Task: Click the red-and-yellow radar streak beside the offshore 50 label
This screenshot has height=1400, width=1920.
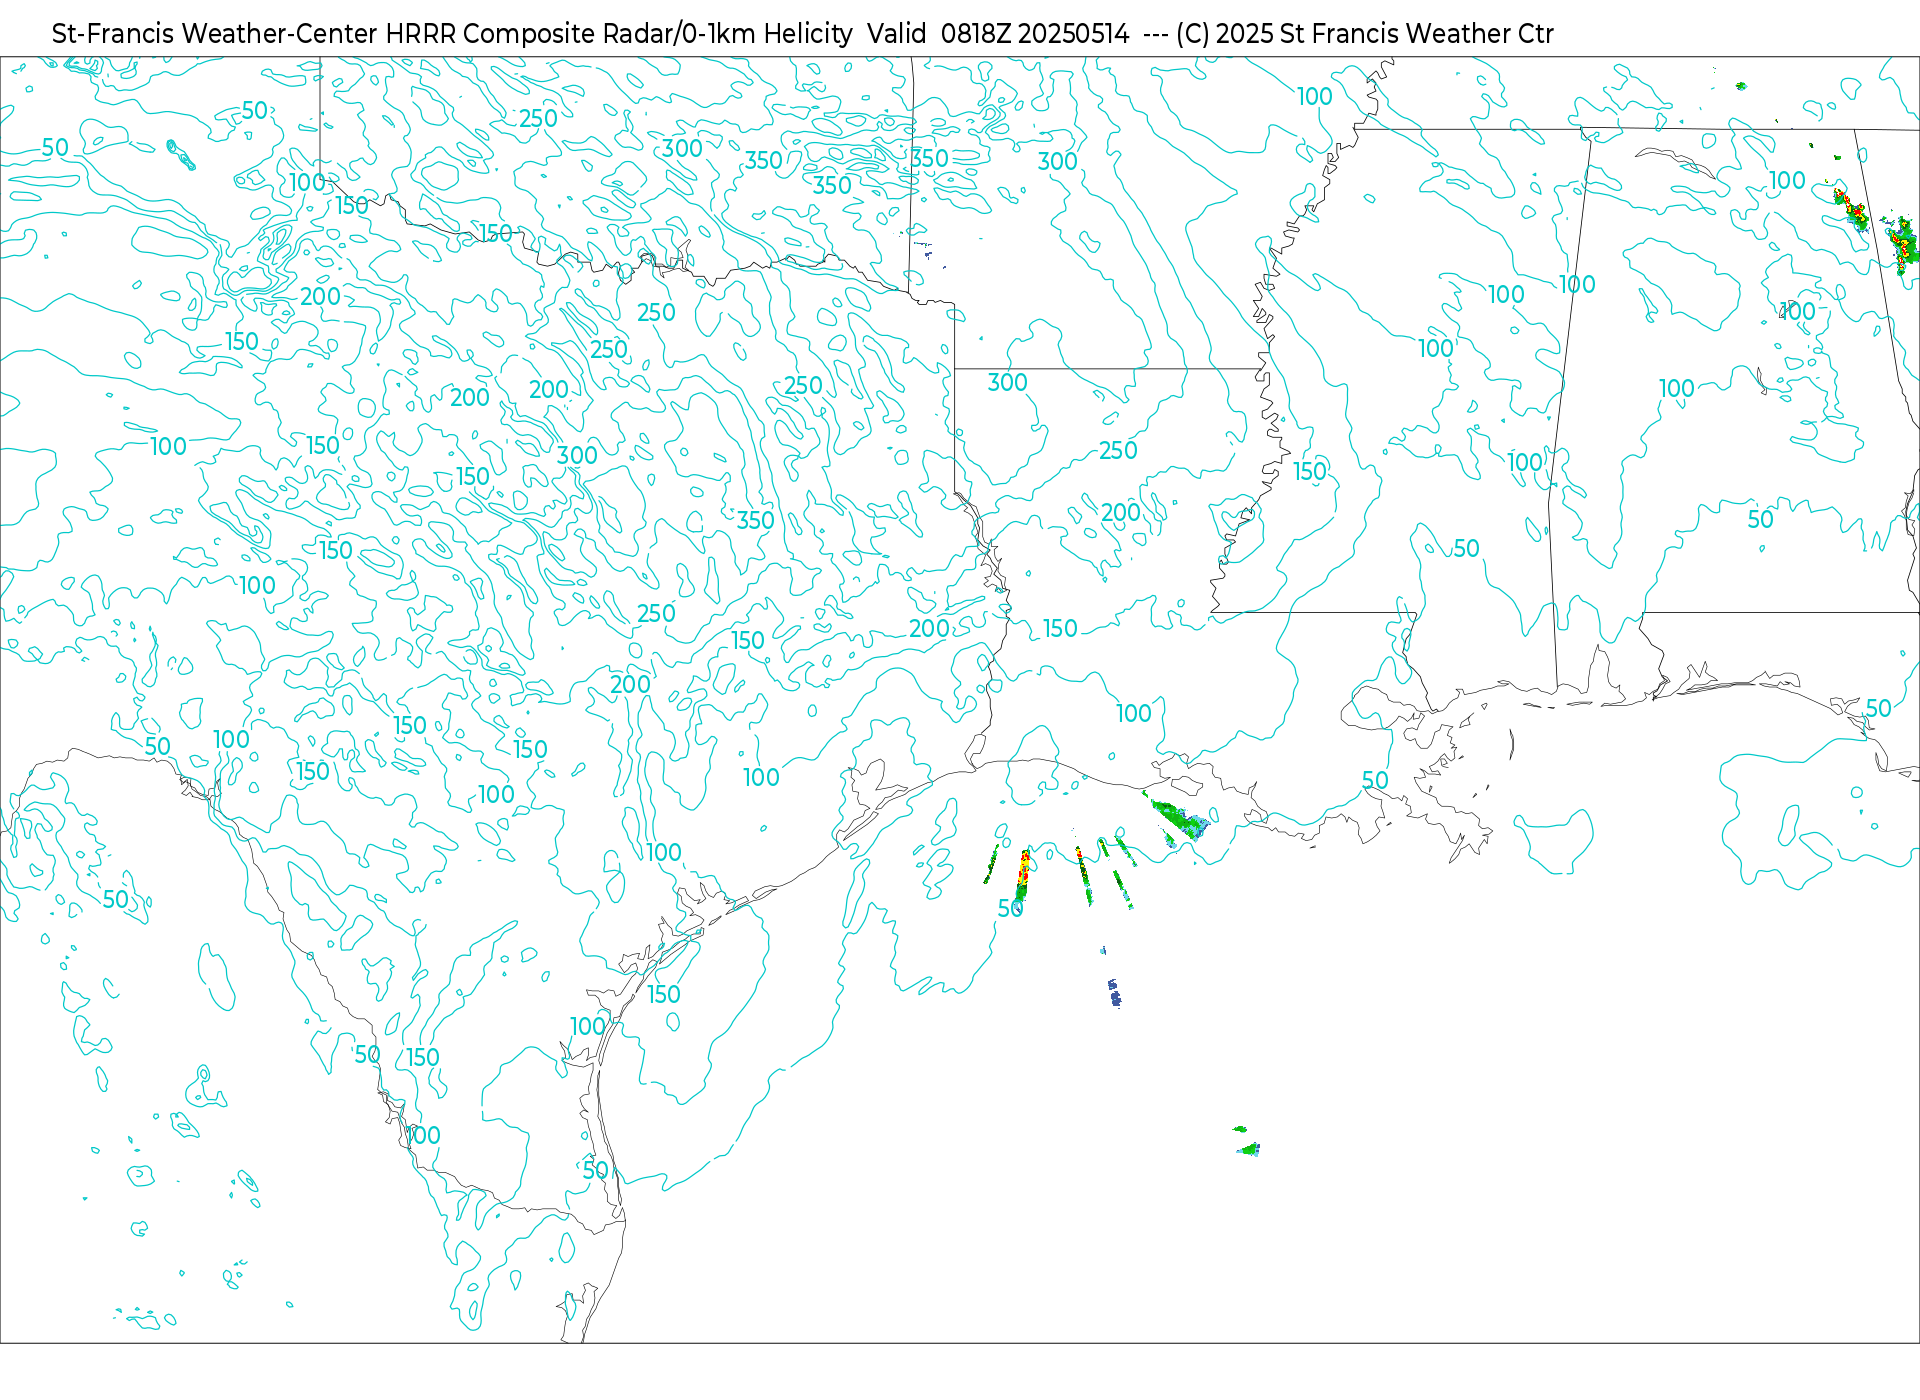Action: coord(1022,875)
